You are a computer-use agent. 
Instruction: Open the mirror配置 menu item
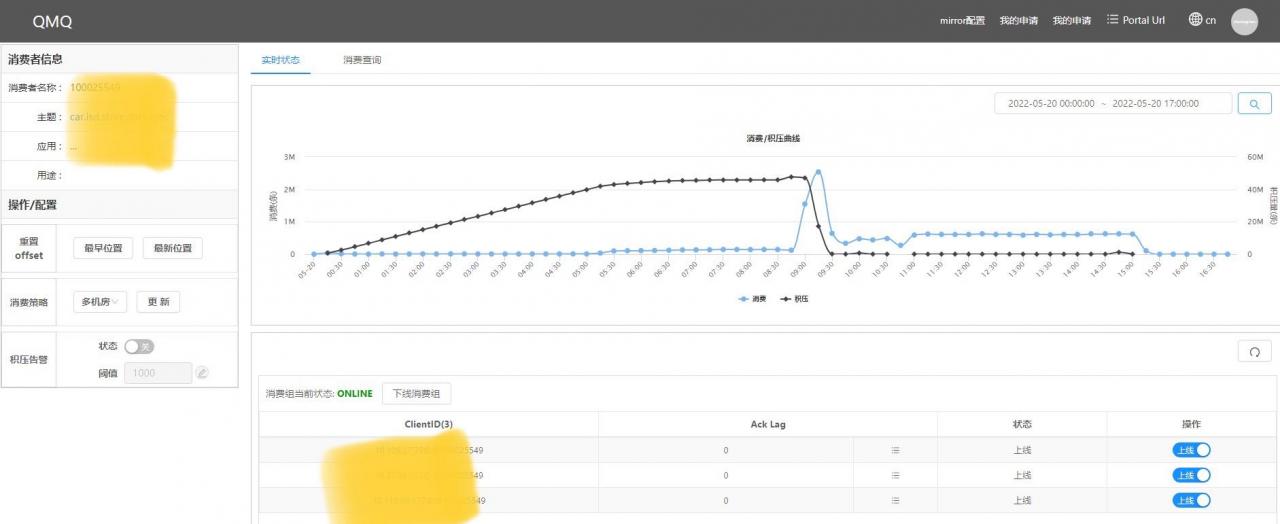coord(962,21)
